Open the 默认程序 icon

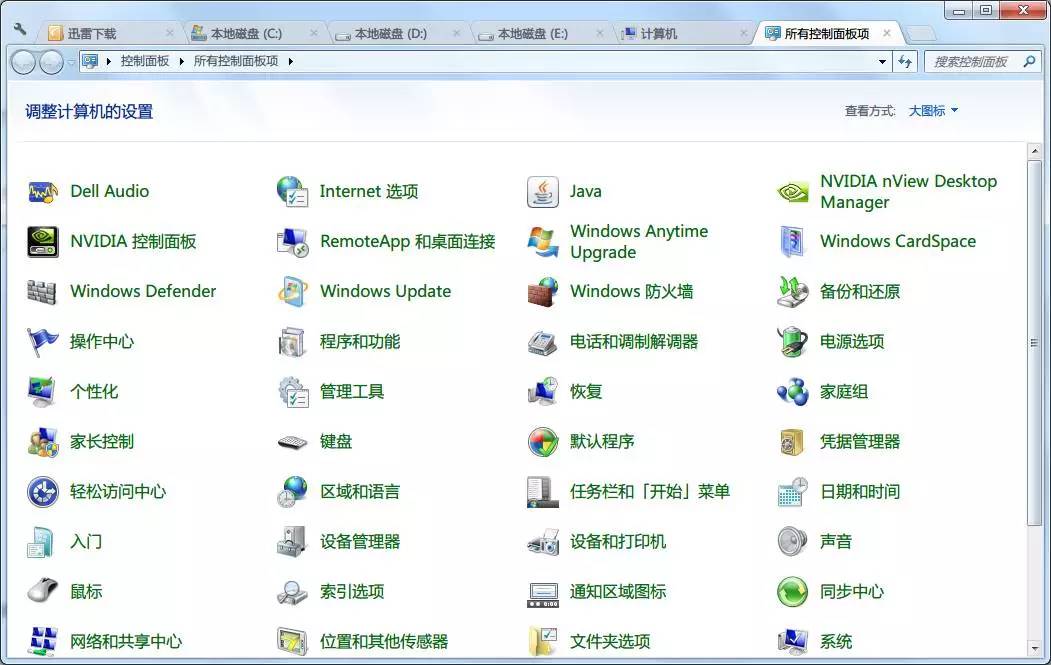tap(542, 442)
